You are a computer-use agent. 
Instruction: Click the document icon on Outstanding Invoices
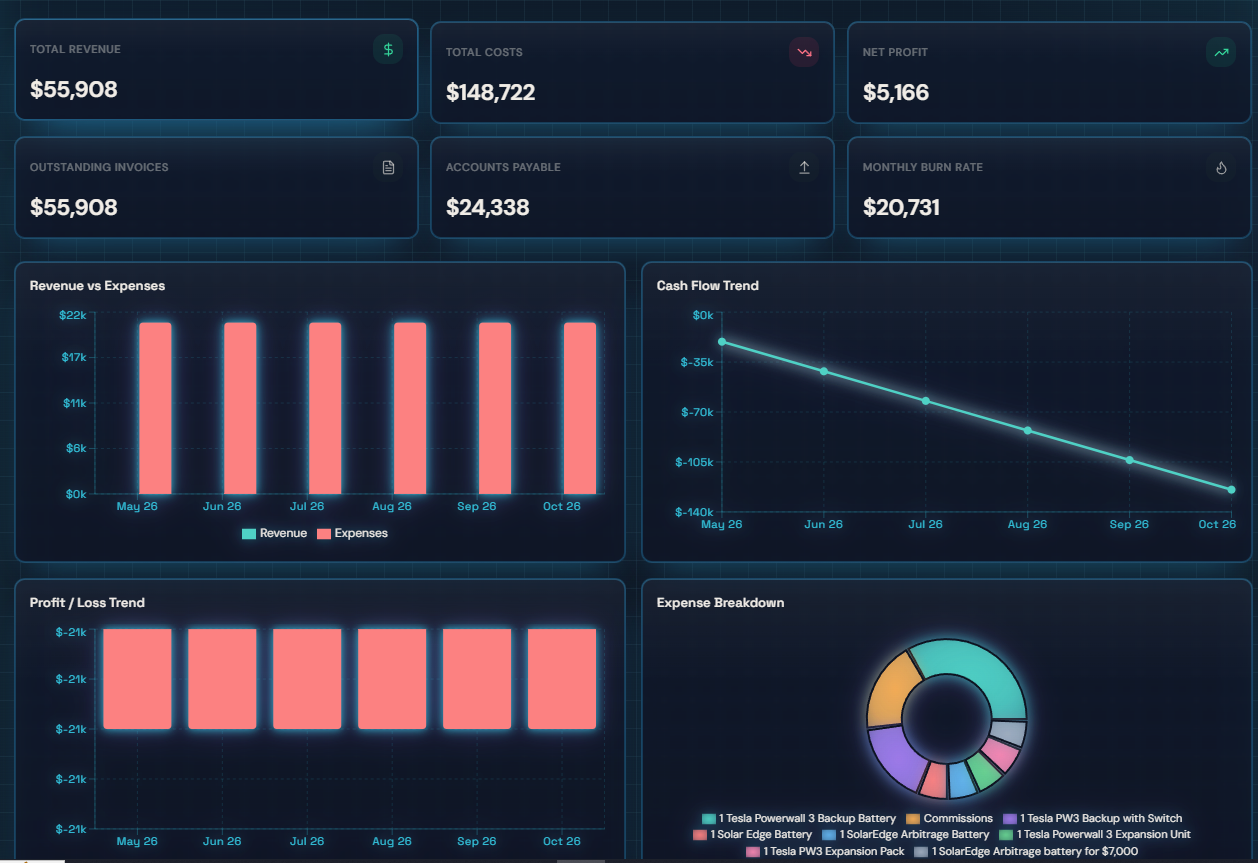pos(388,167)
